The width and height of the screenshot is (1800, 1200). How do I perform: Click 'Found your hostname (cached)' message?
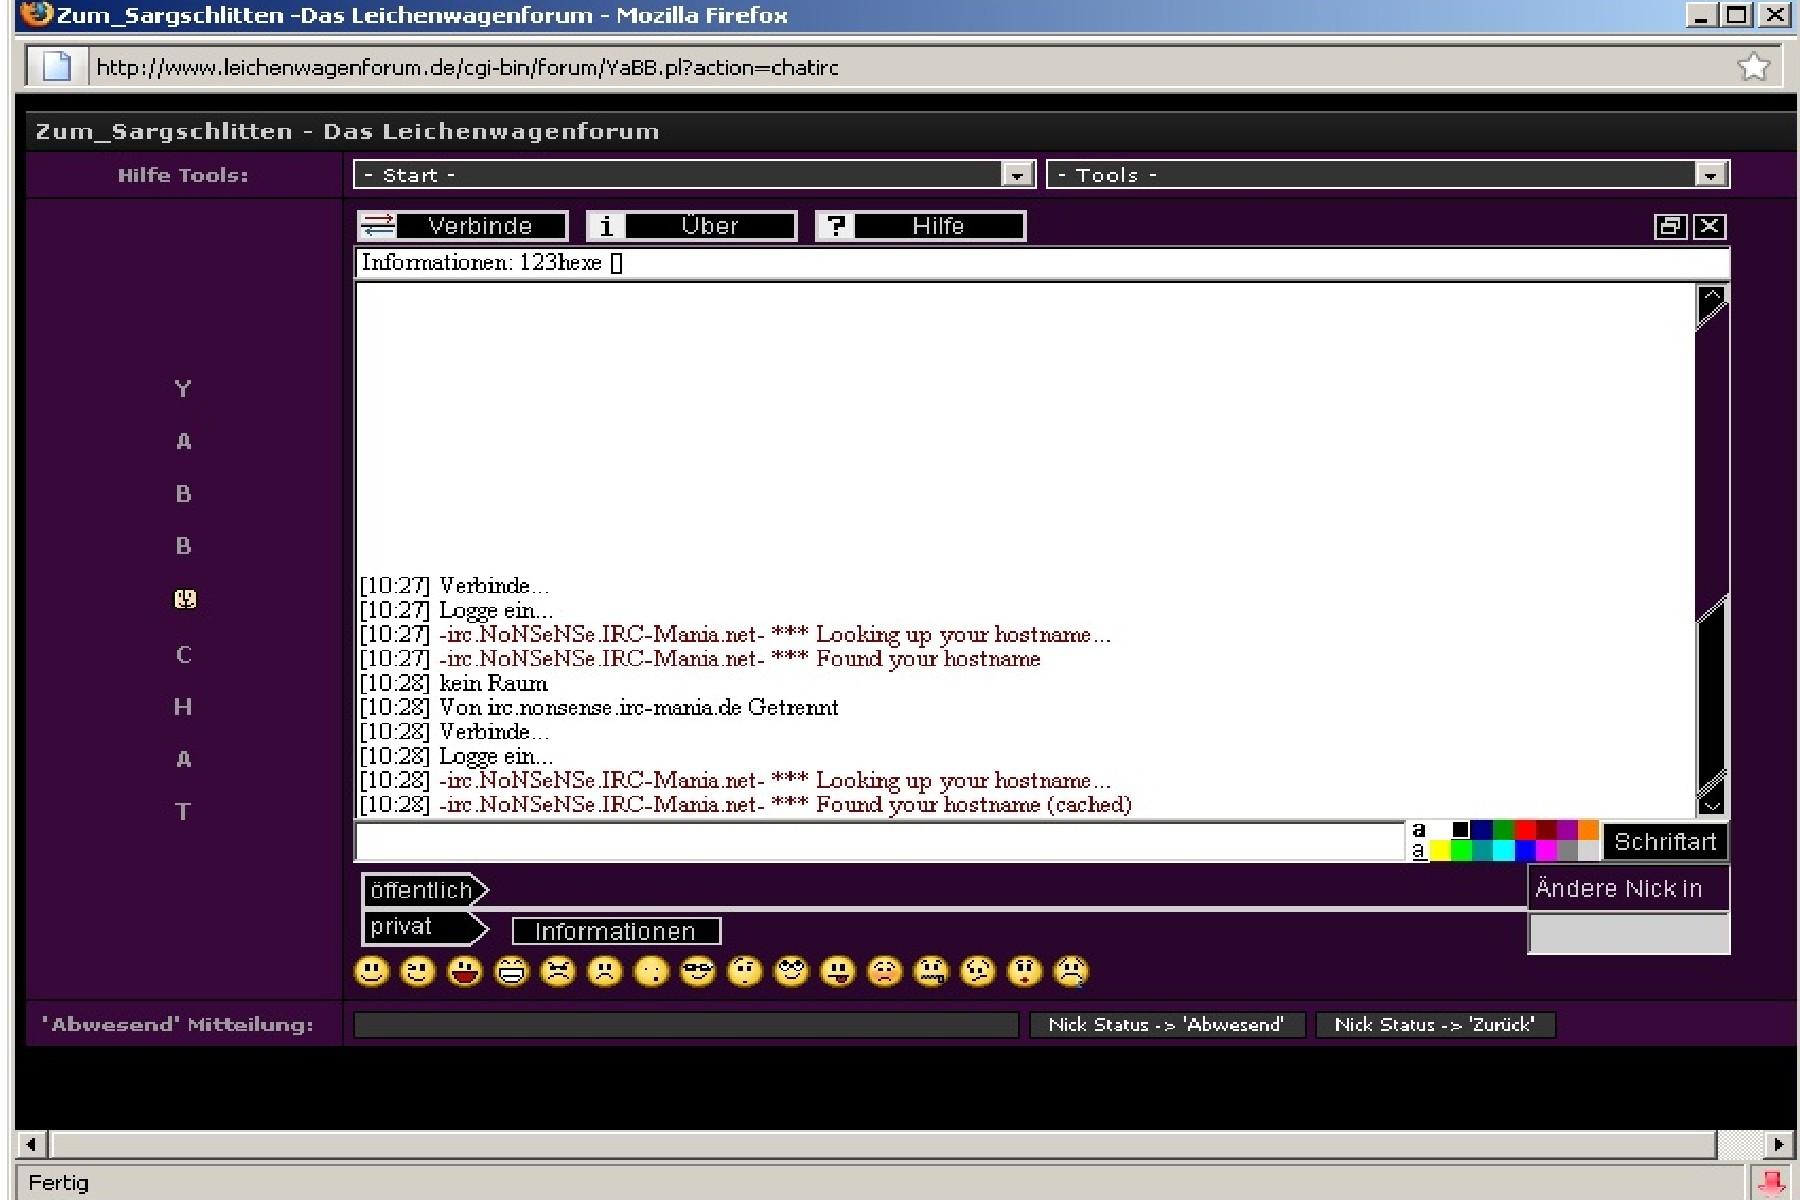[x=974, y=805]
